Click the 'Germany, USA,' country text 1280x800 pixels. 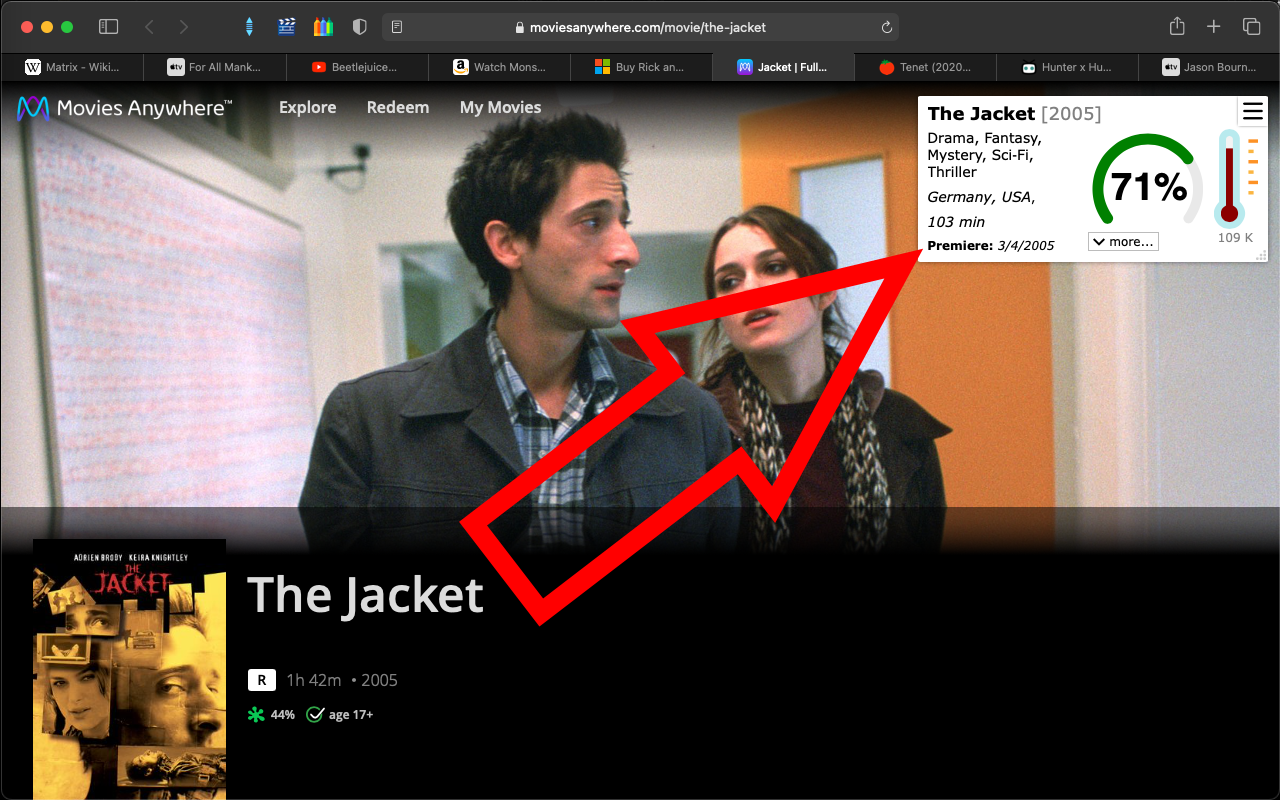tap(982, 197)
